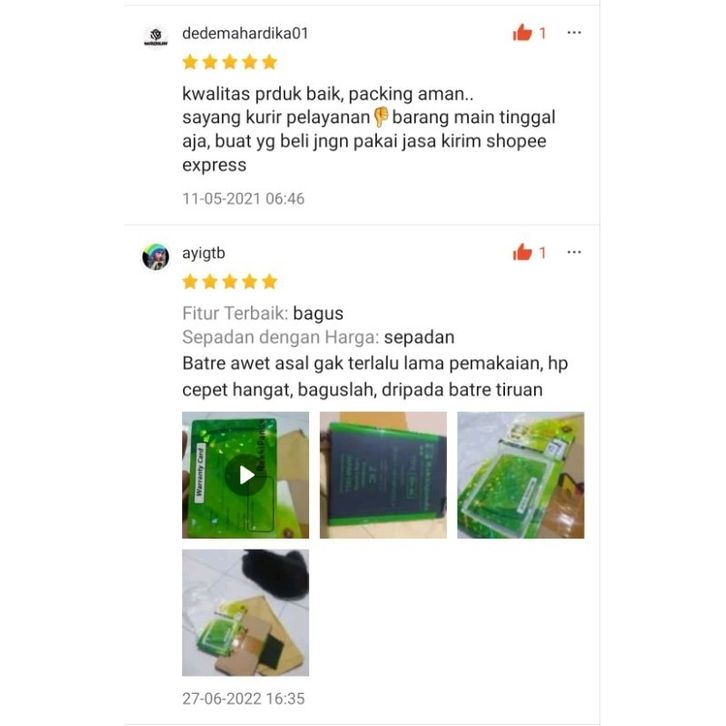Open the photo with black cat thumbnail

pos(245,613)
